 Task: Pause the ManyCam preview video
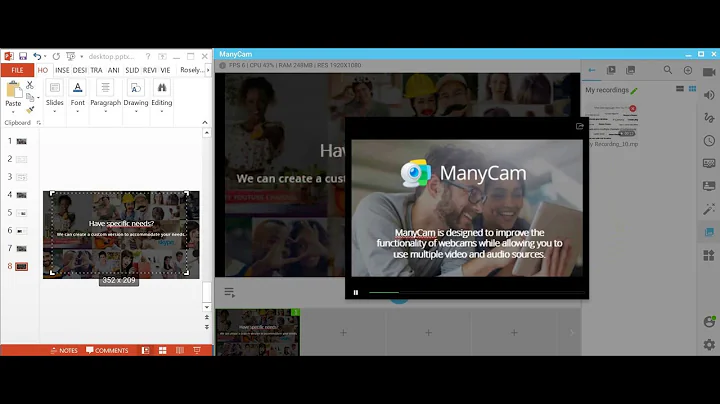coord(356,292)
